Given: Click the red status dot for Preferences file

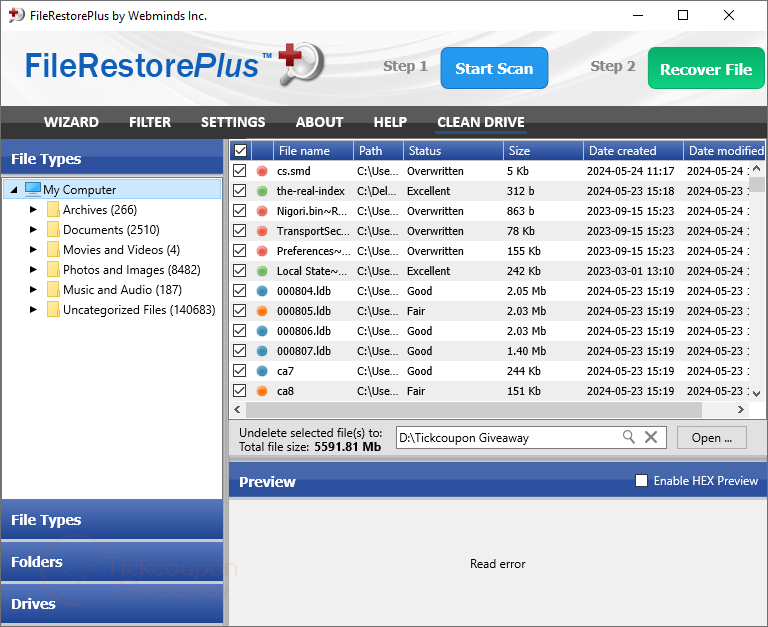Looking at the screenshot, I should click(x=262, y=251).
